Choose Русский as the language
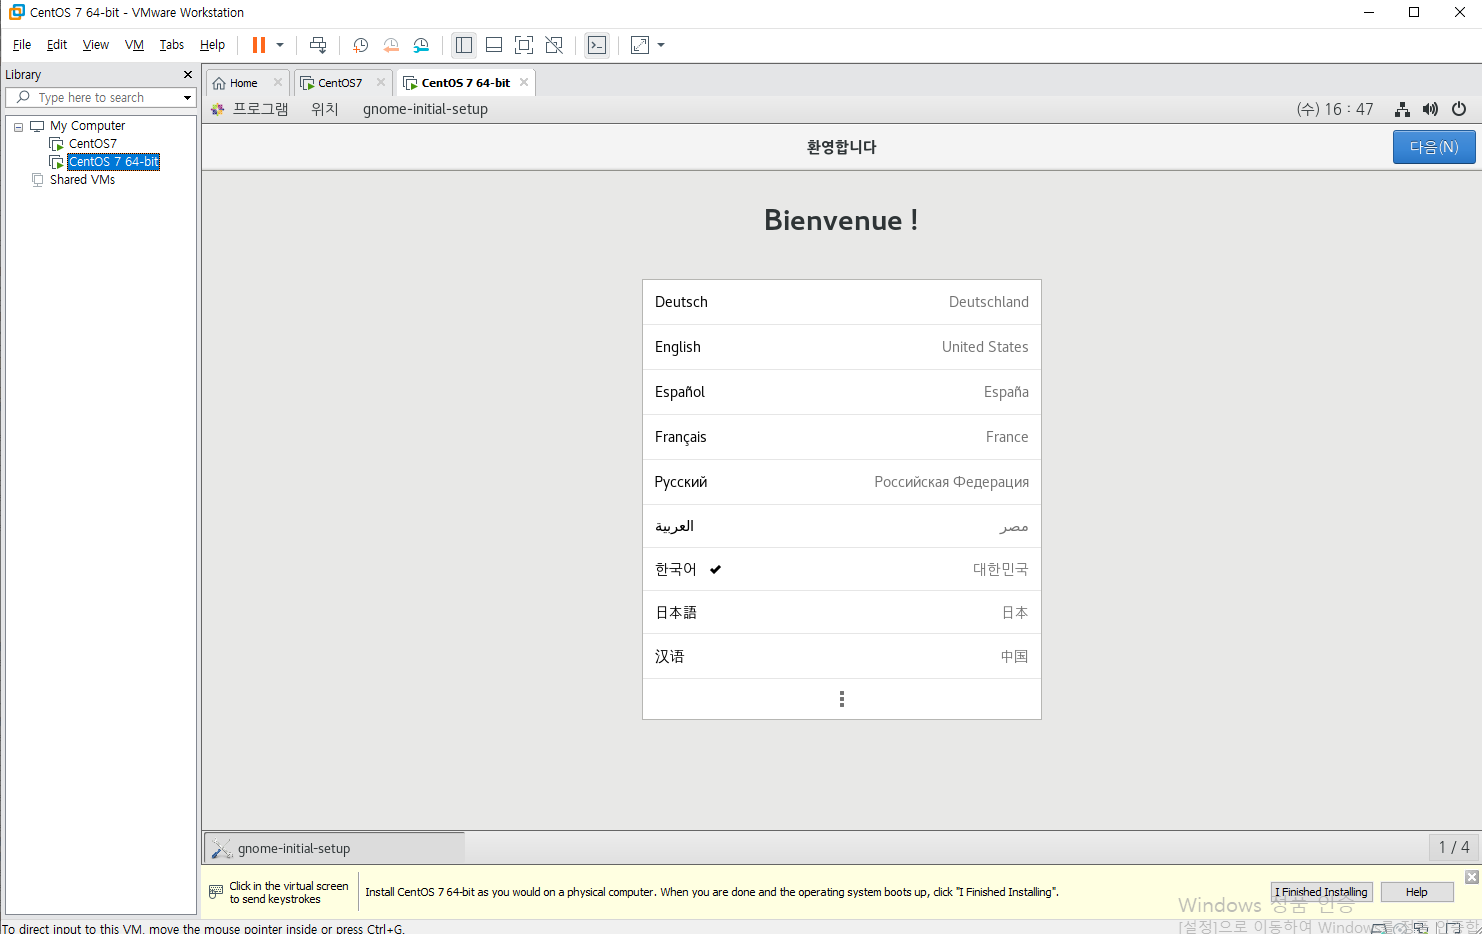The height and width of the screenshot is (934, 1482). coord(842,482)
